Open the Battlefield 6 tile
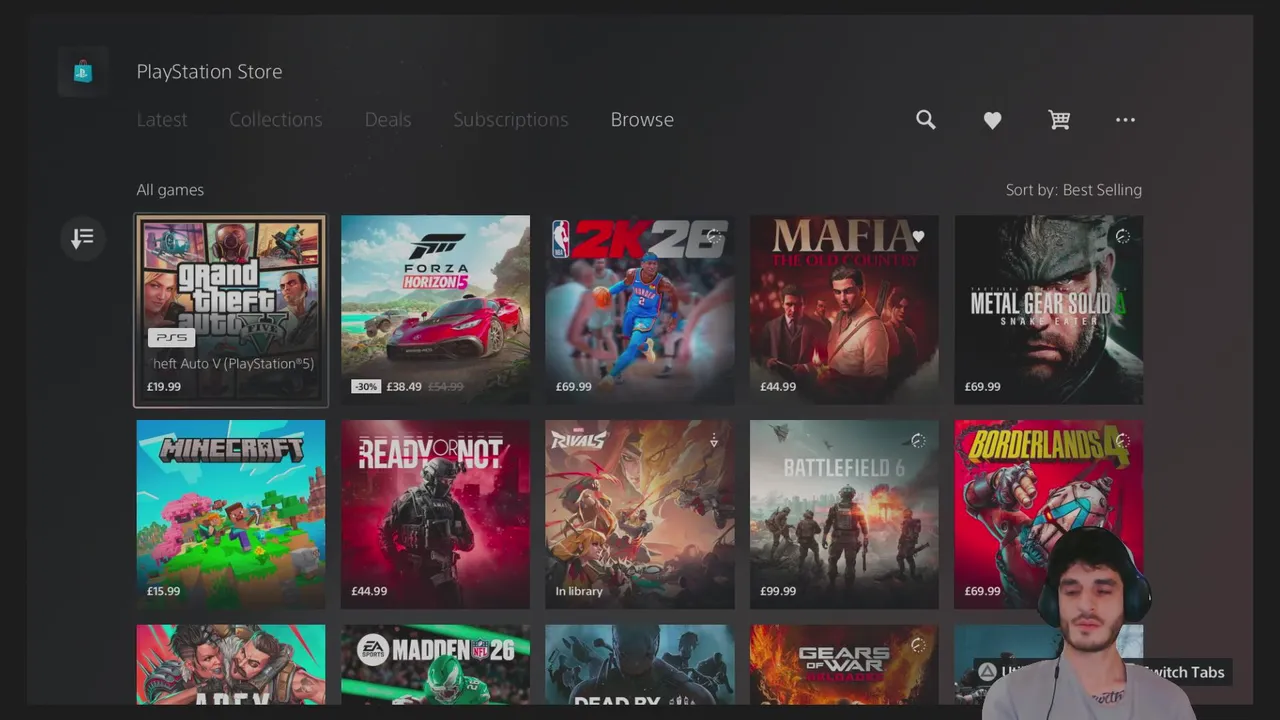Screen dimensions: 1280x720 [844, 514]
